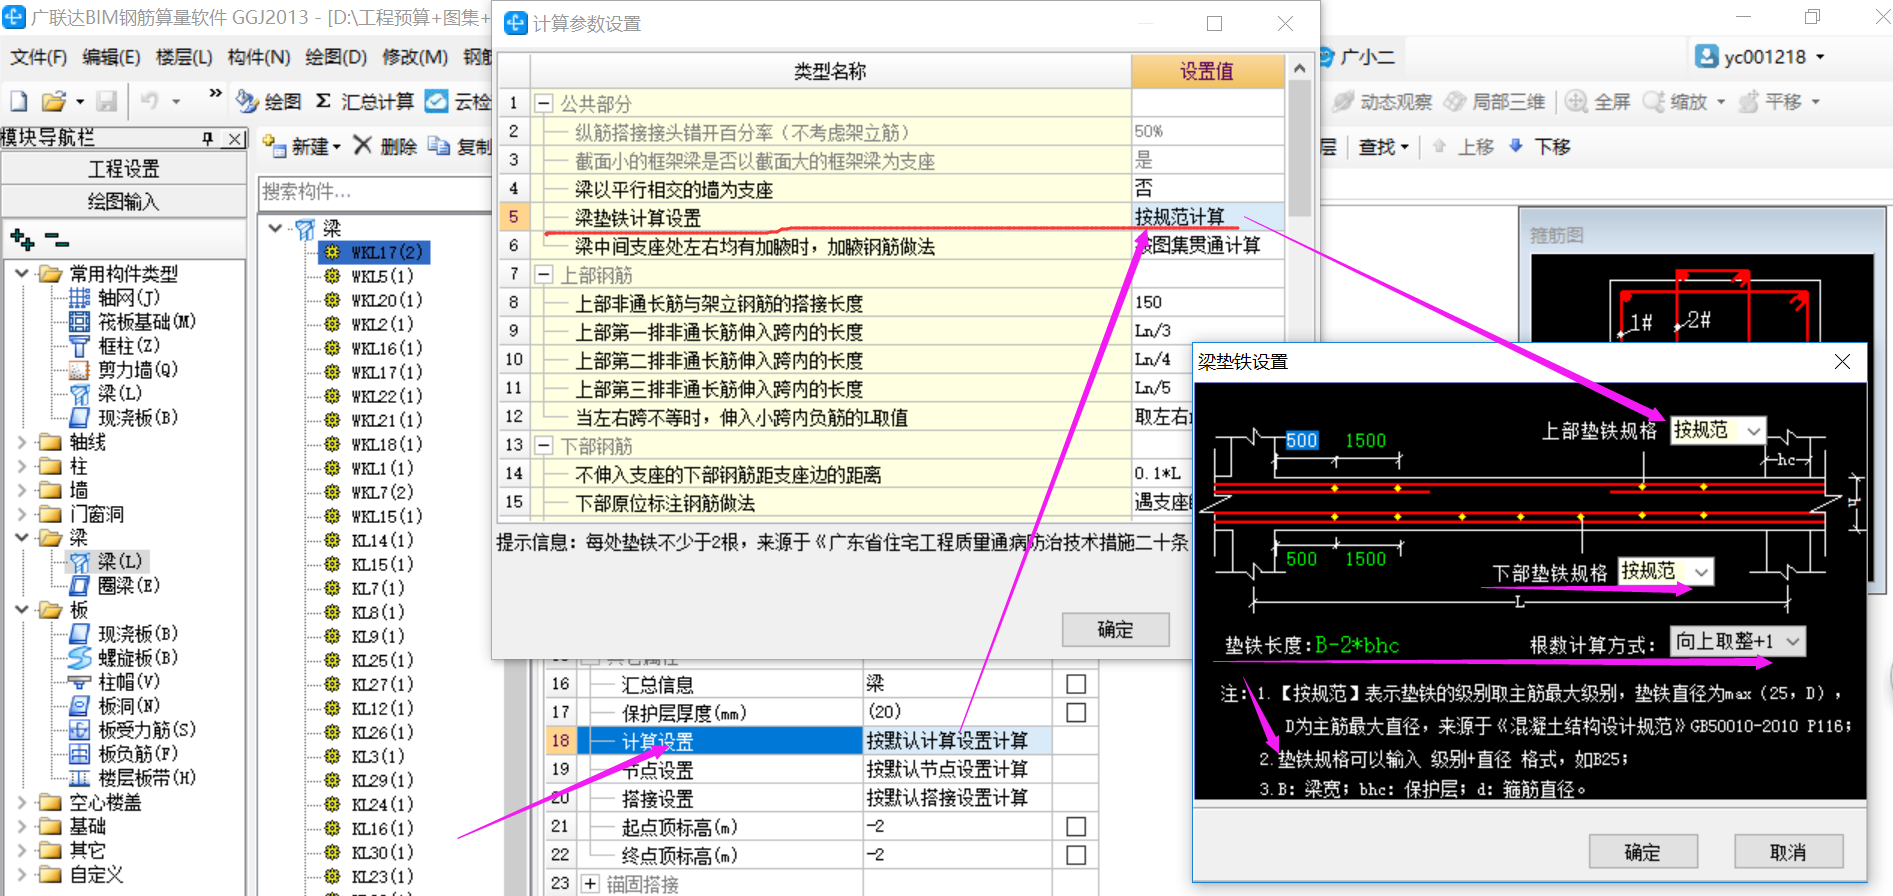
Task: Open 根数计算方式 dropdown
Action: (x=1793, y=641)
